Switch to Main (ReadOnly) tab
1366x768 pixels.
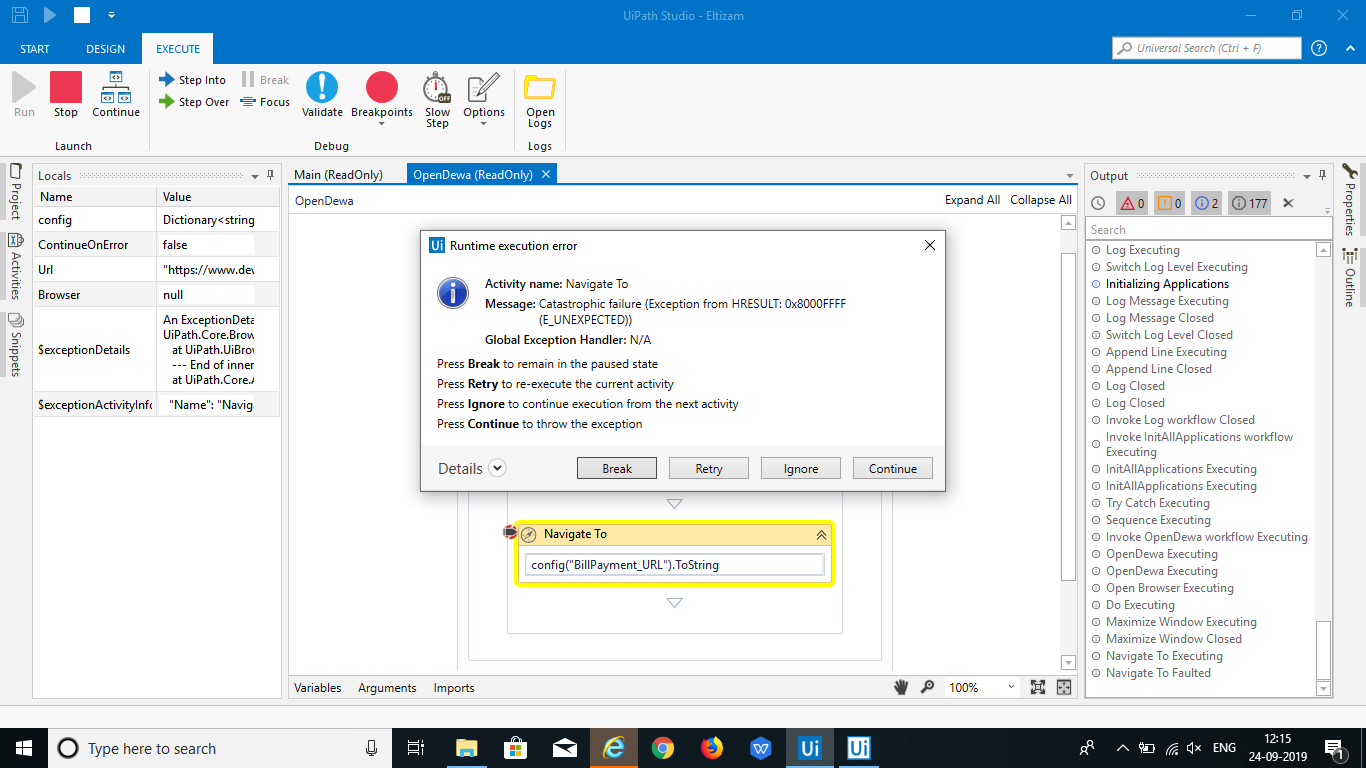click(338, 175)
